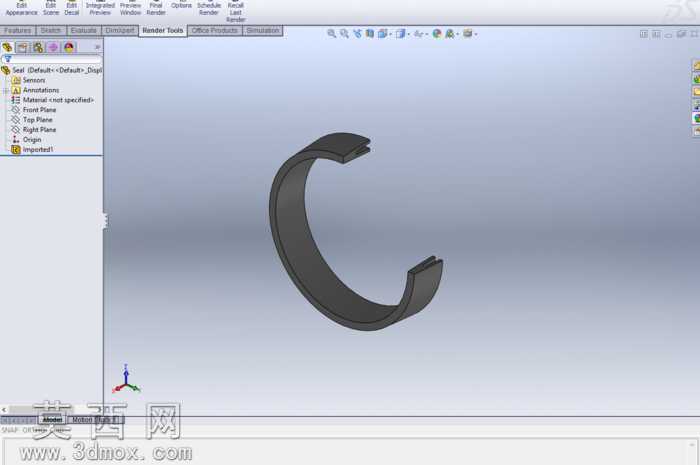Open the DimXpertManager tab icon

pos(53,47)
